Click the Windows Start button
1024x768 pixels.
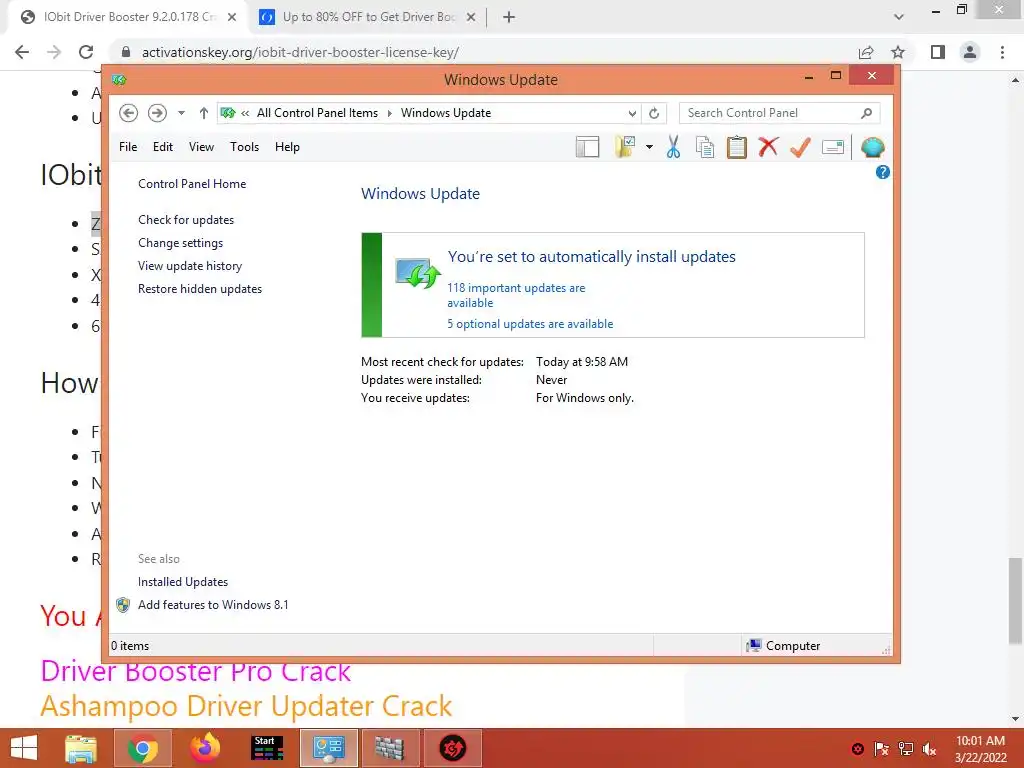[24, 748]
